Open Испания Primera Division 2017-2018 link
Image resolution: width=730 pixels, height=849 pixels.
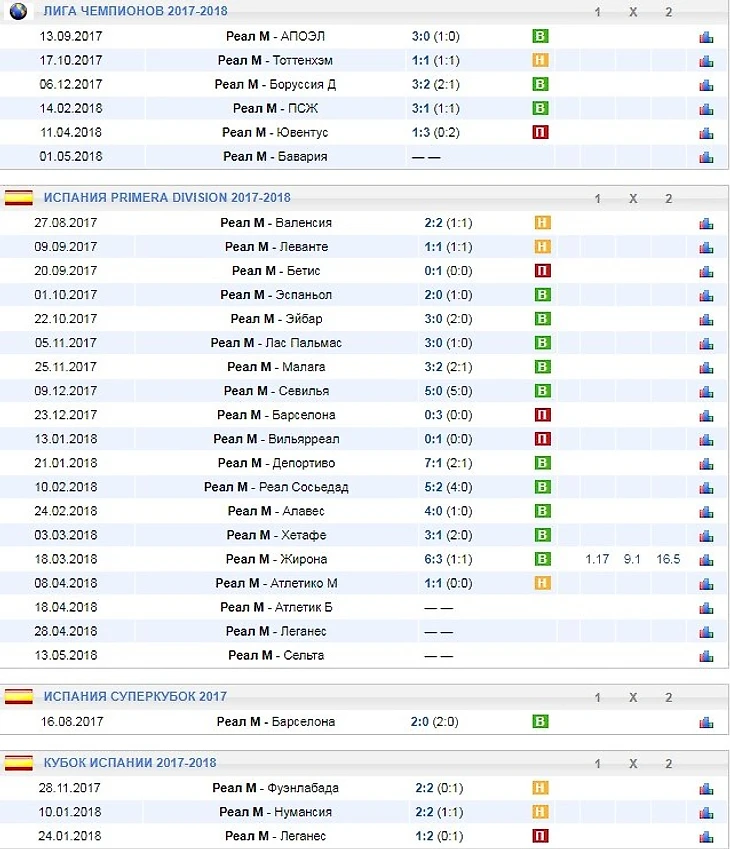point(167,198)
